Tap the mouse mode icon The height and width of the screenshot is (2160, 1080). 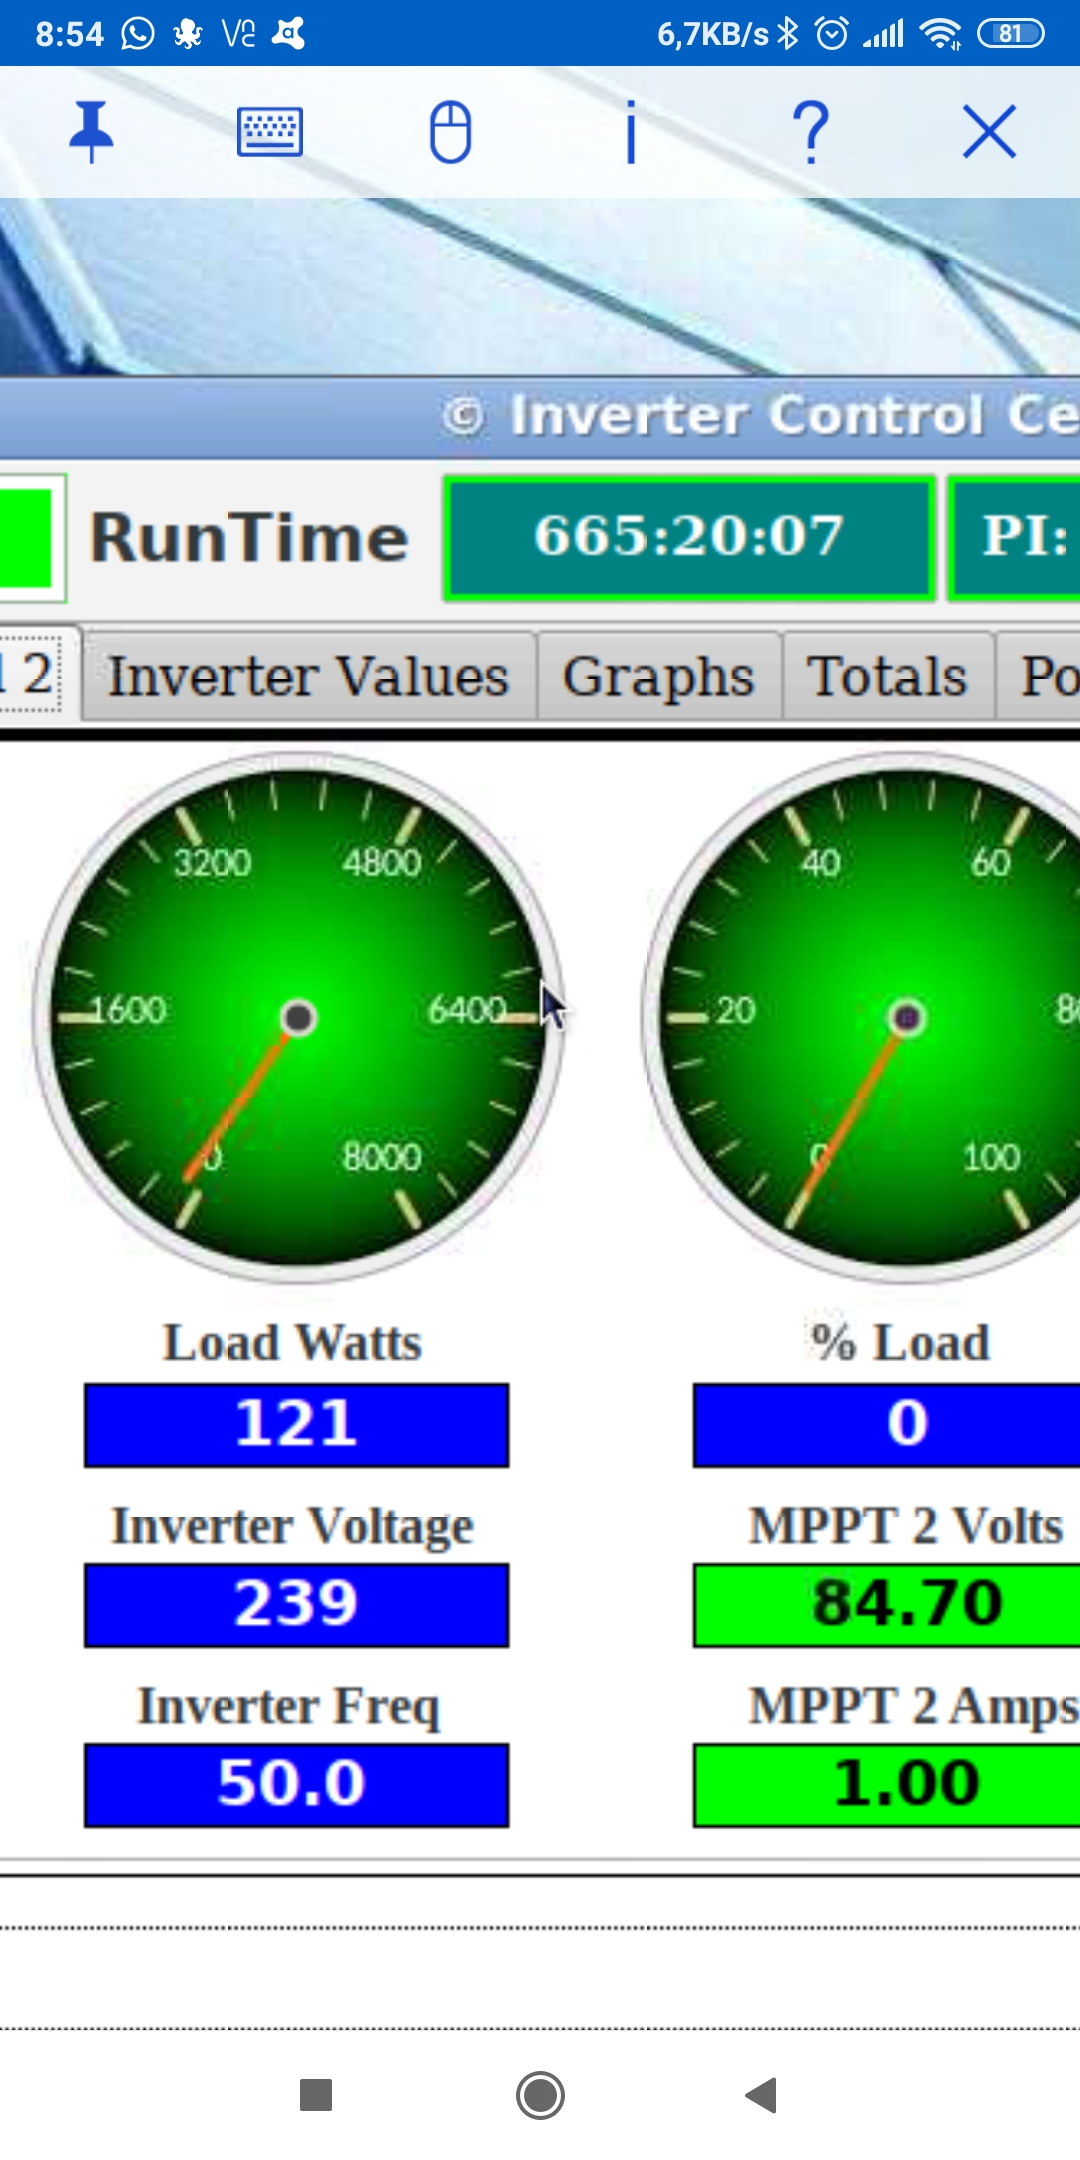(x=450, y=132)
